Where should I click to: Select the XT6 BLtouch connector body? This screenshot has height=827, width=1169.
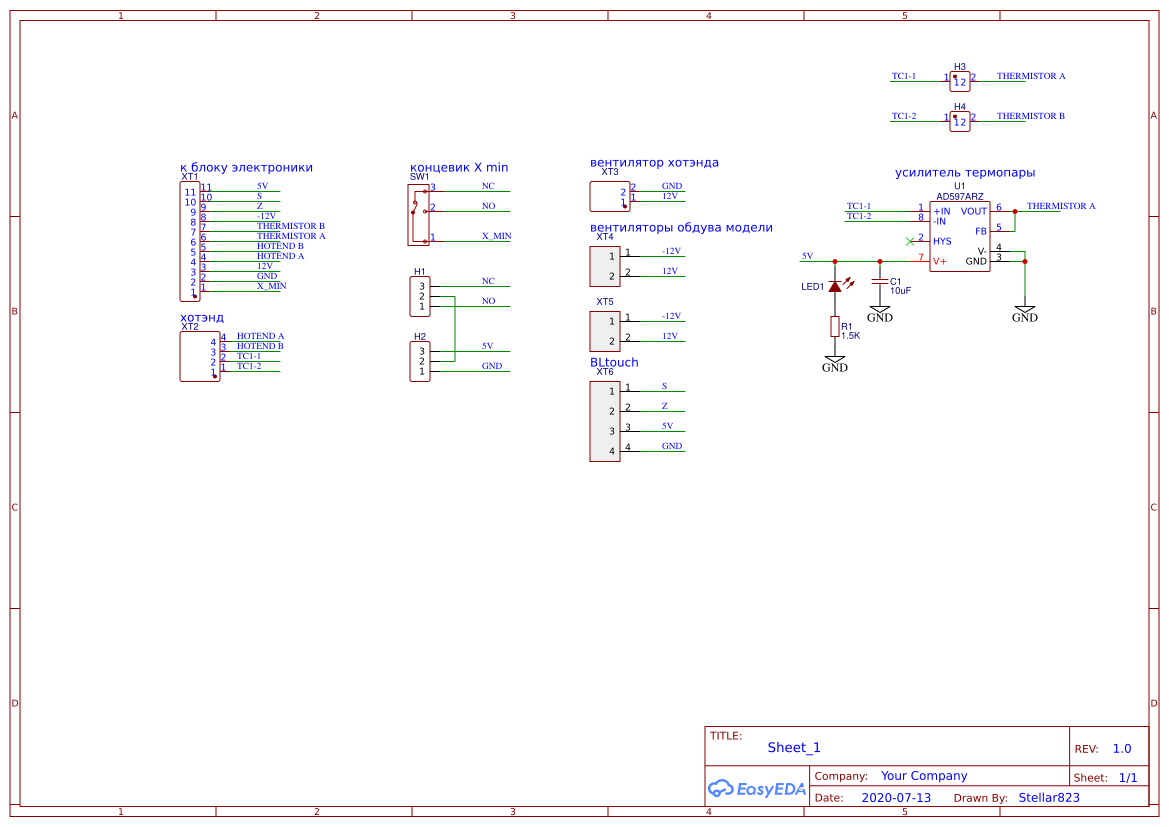(x=605, y=421)
